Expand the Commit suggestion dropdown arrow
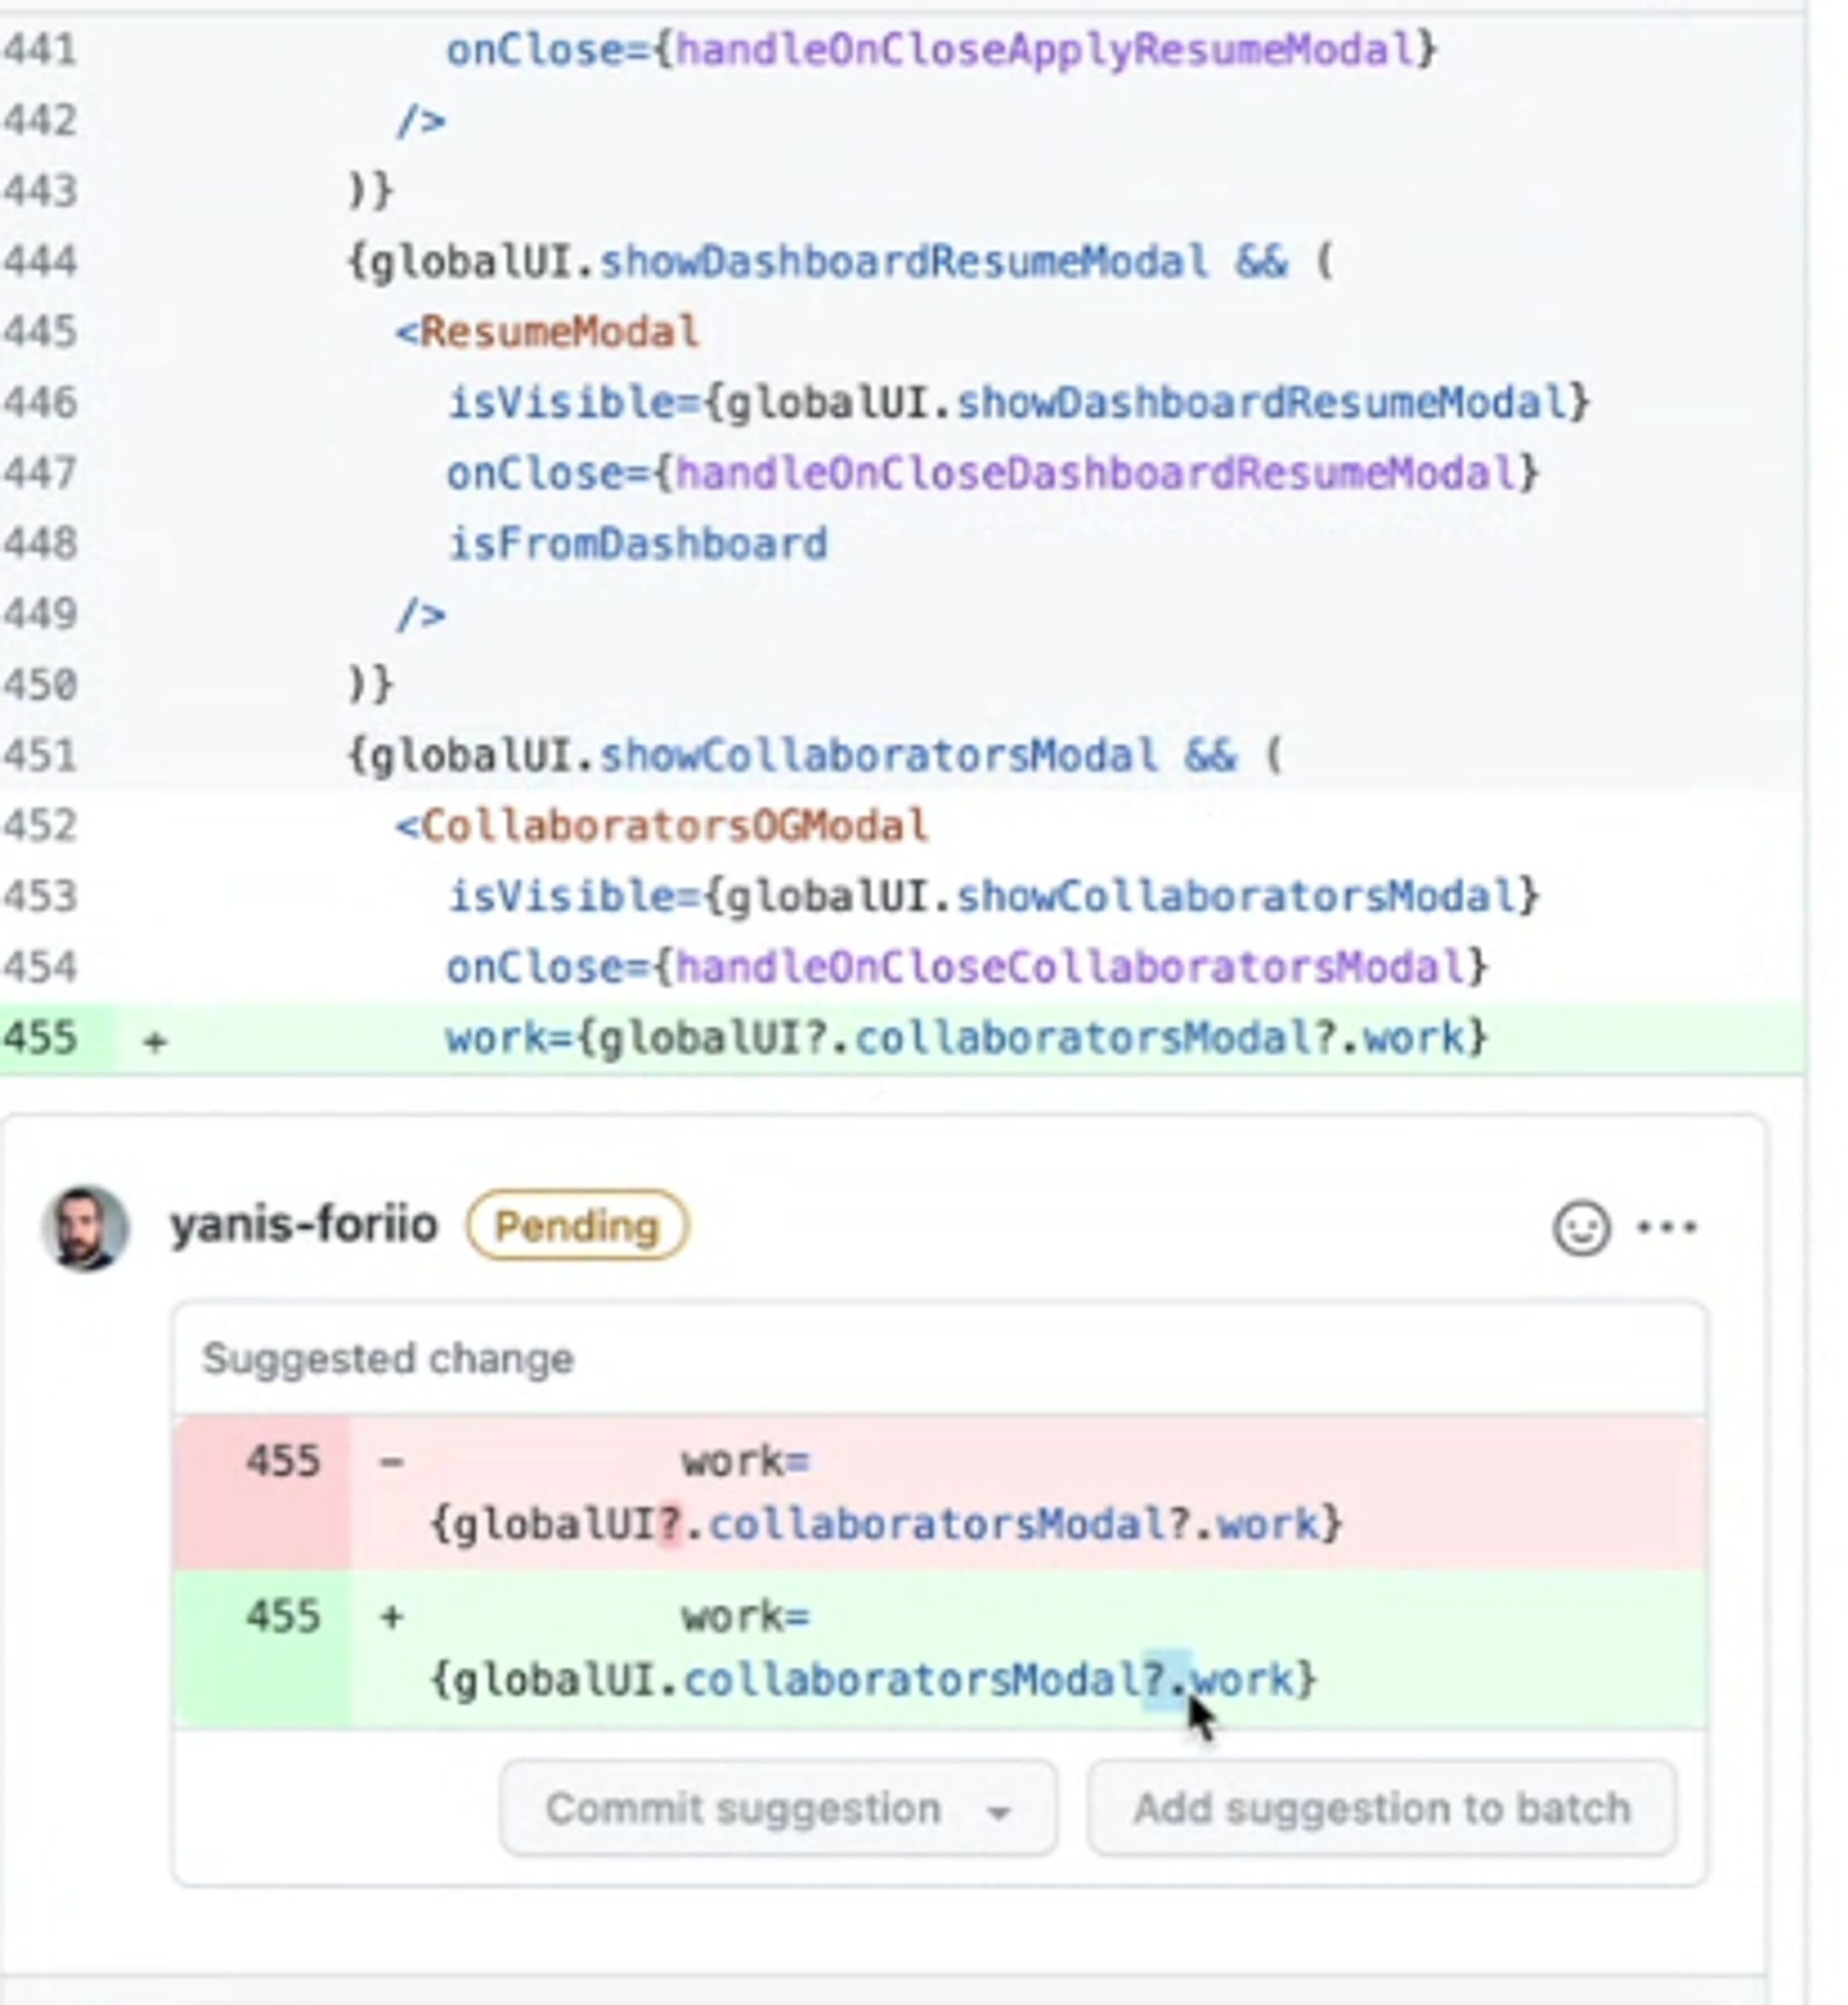The height and width of the screenshot is (2005, 1848). (998, 1810)
